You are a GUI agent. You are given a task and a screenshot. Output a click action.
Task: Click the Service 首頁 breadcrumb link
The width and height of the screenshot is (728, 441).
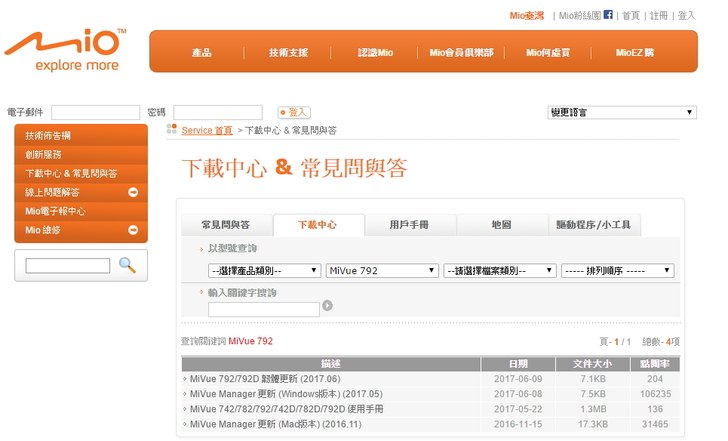(206, 131)
